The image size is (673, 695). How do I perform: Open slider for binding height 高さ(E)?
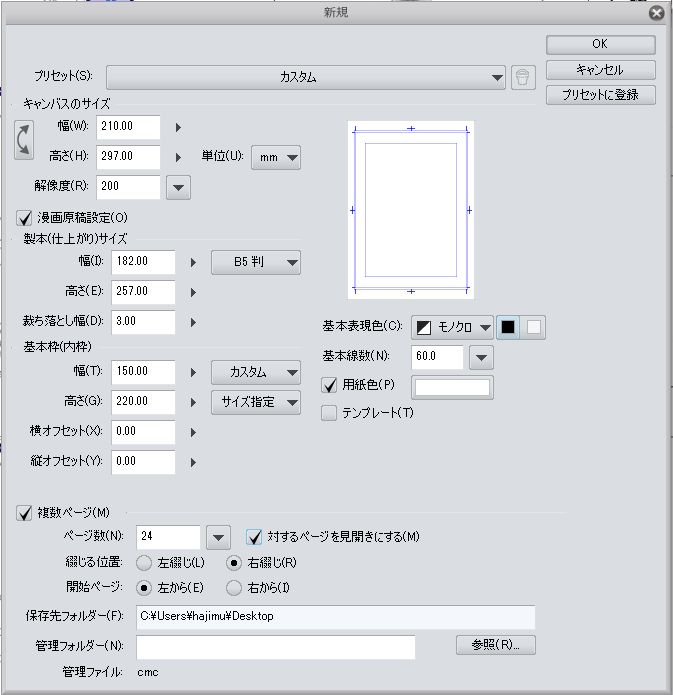point(193,293)
